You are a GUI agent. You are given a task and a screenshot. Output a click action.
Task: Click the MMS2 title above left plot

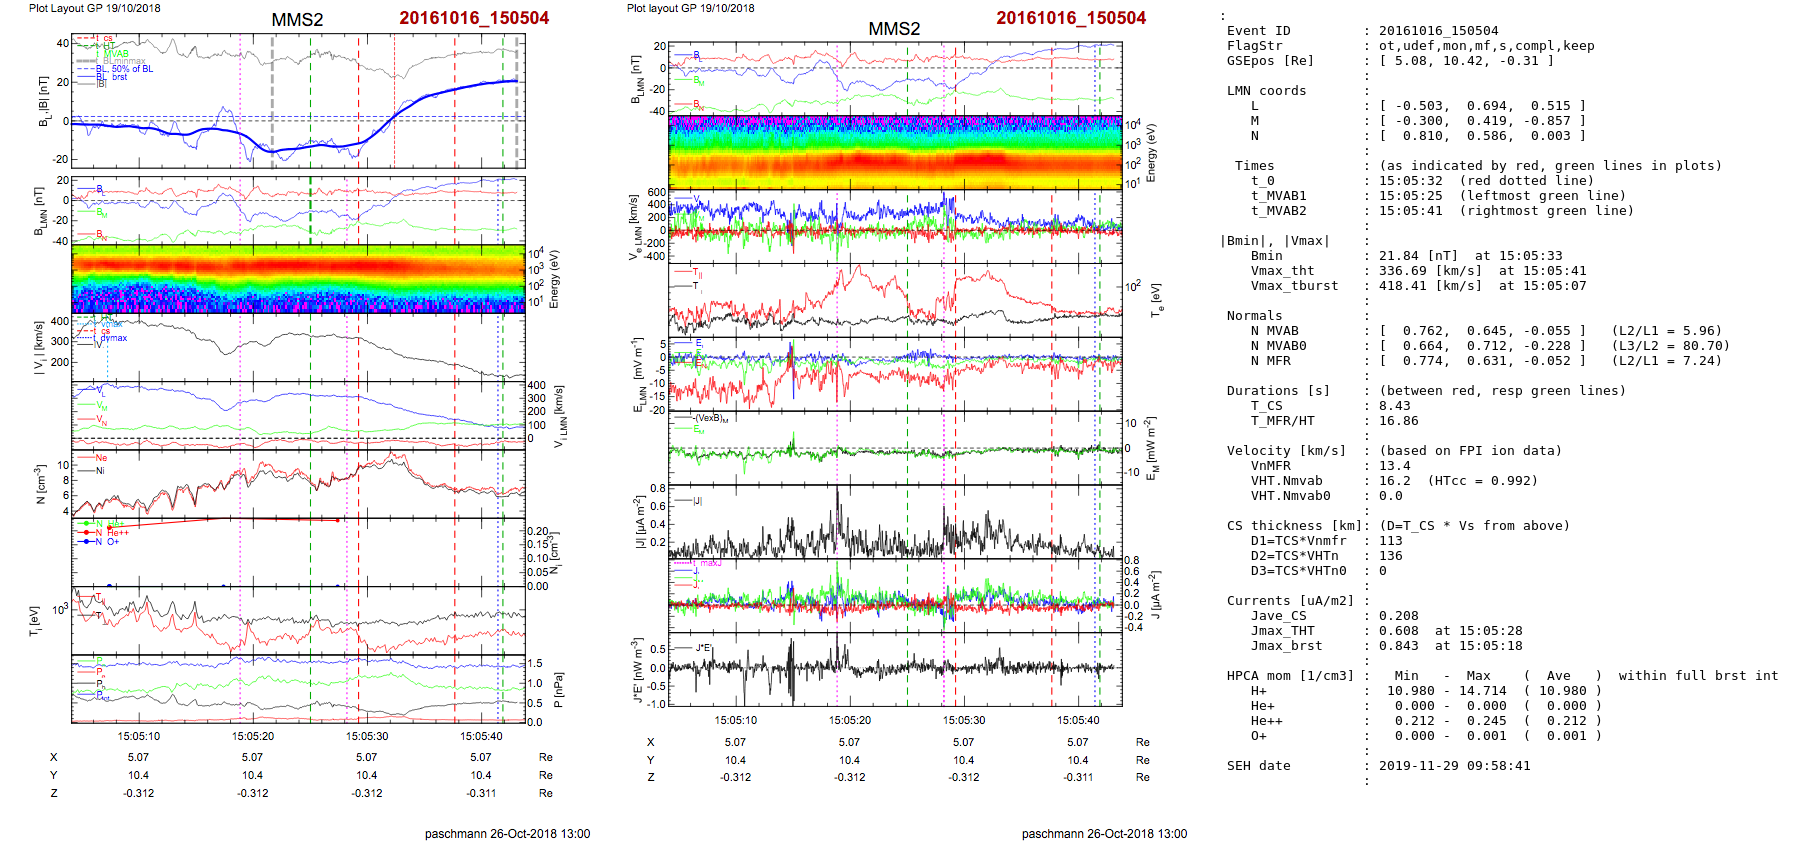pos(297,20)
